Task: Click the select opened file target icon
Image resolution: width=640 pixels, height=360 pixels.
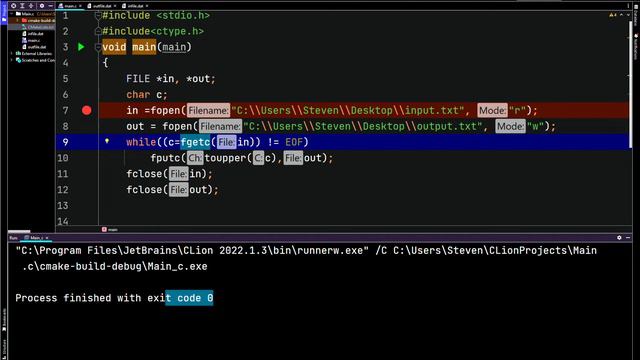Action: coord(13,6)
